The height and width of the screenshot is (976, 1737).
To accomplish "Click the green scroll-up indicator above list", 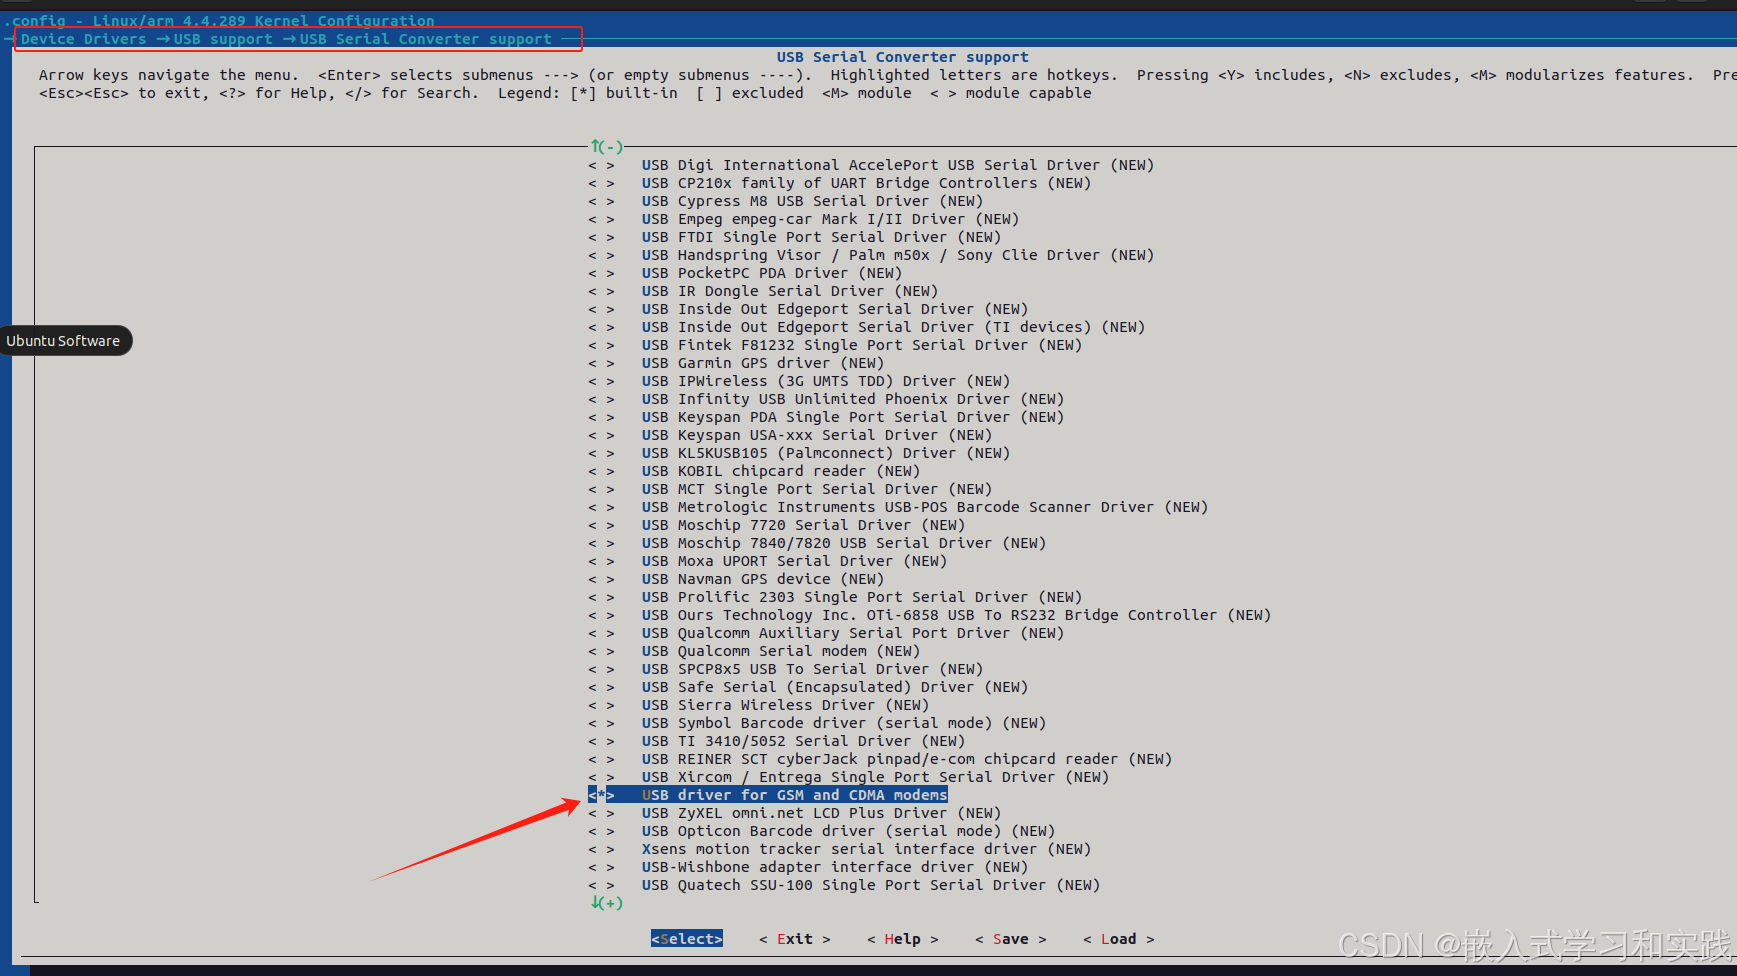I will (607, 147).
